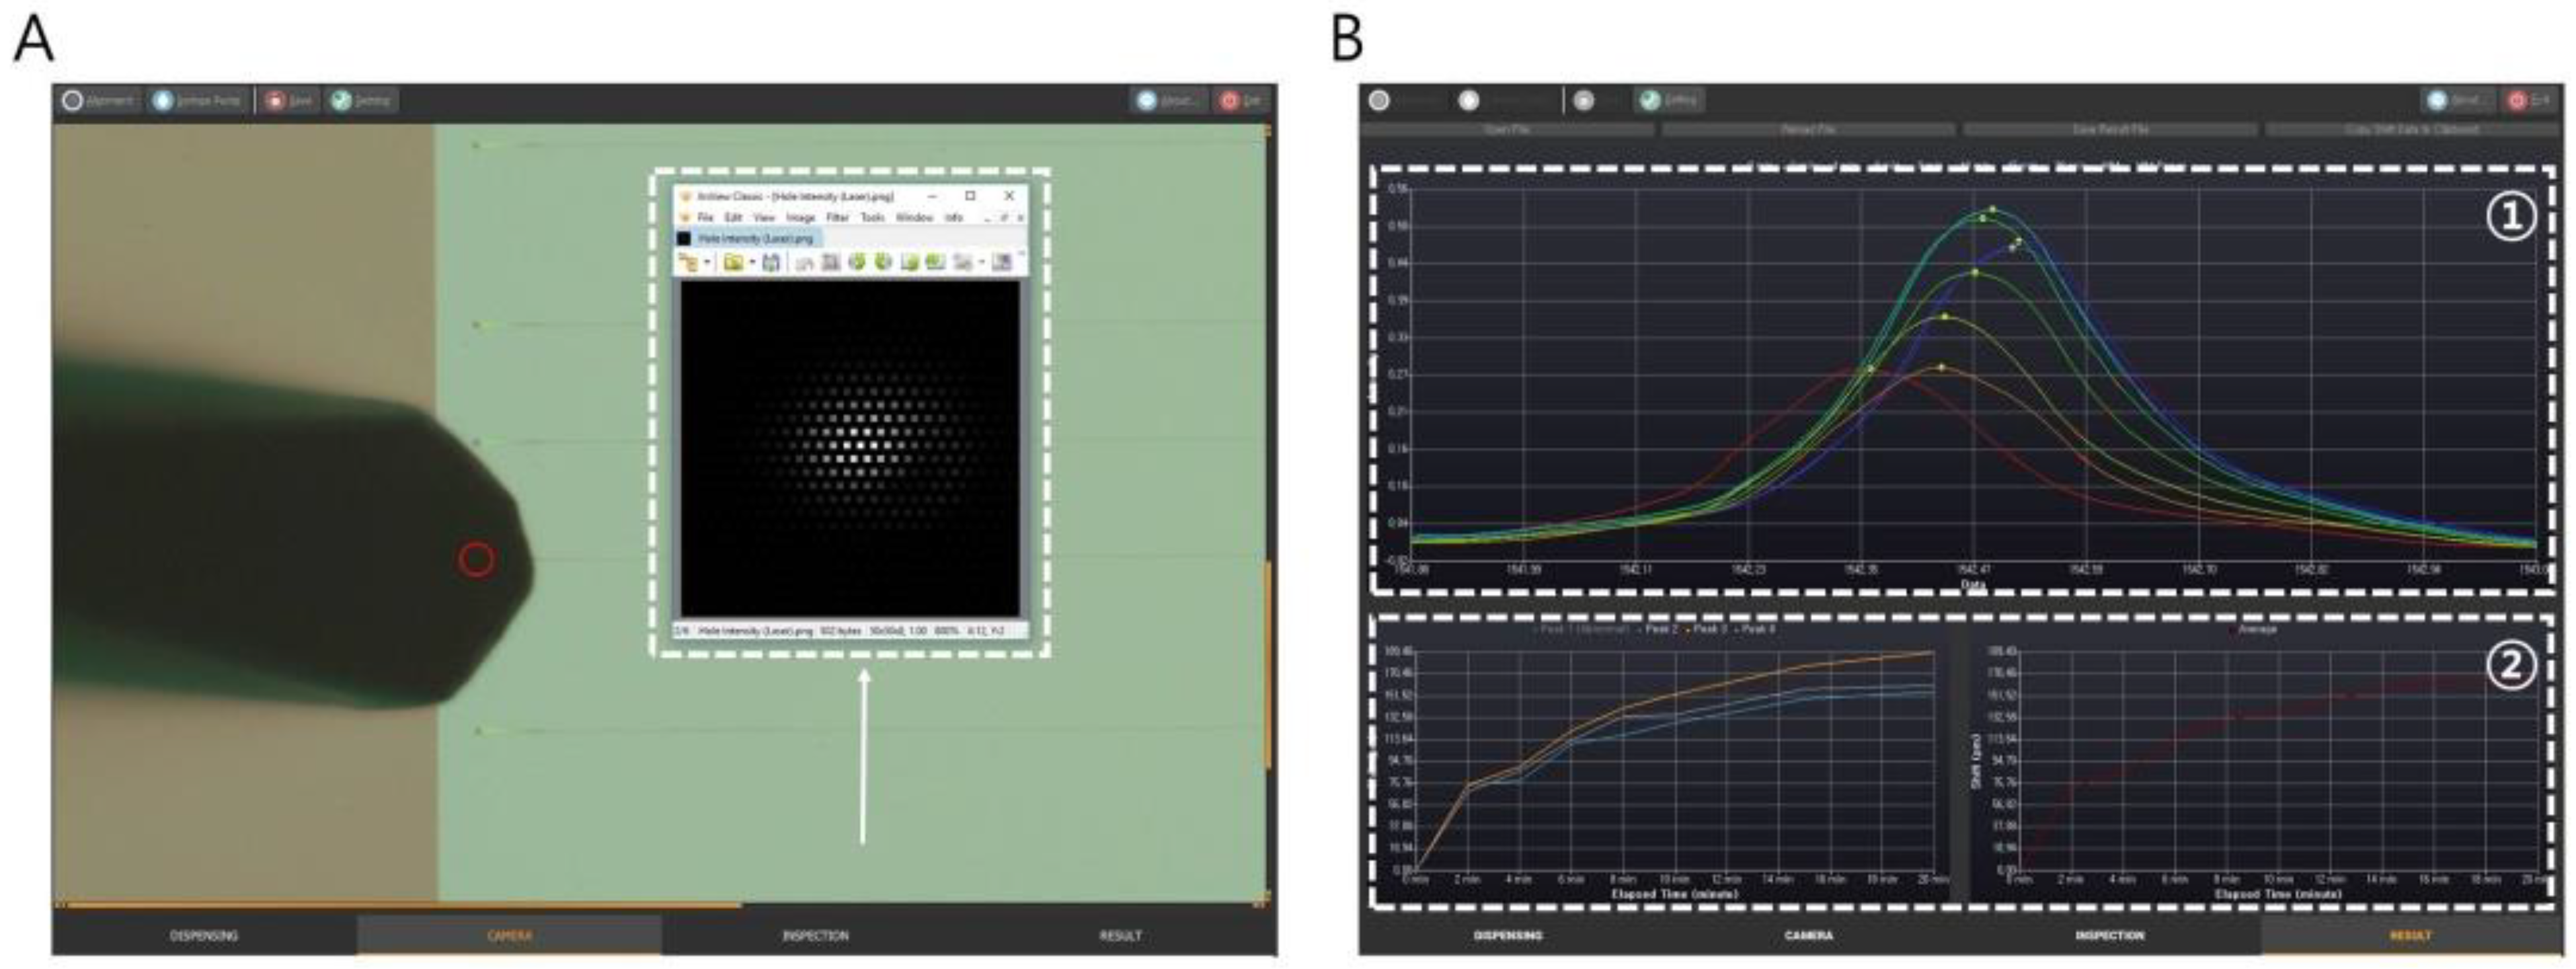Click IrfanView's save disk toolbar icon
The width and height of the screenshot is (2576, 969).
[x=771, y=262]
